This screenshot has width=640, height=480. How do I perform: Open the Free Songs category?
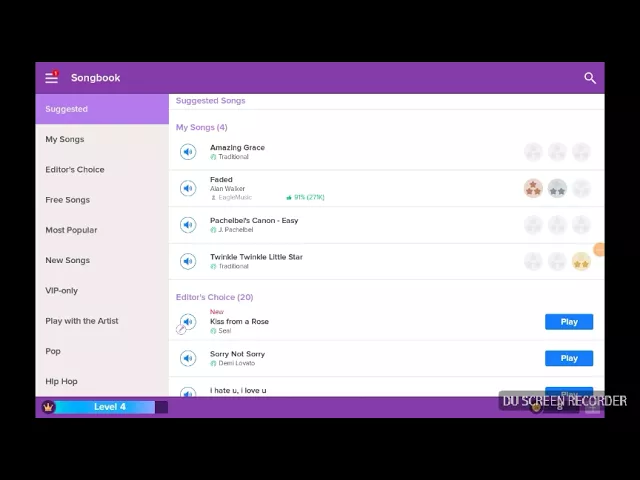[102, 200]
